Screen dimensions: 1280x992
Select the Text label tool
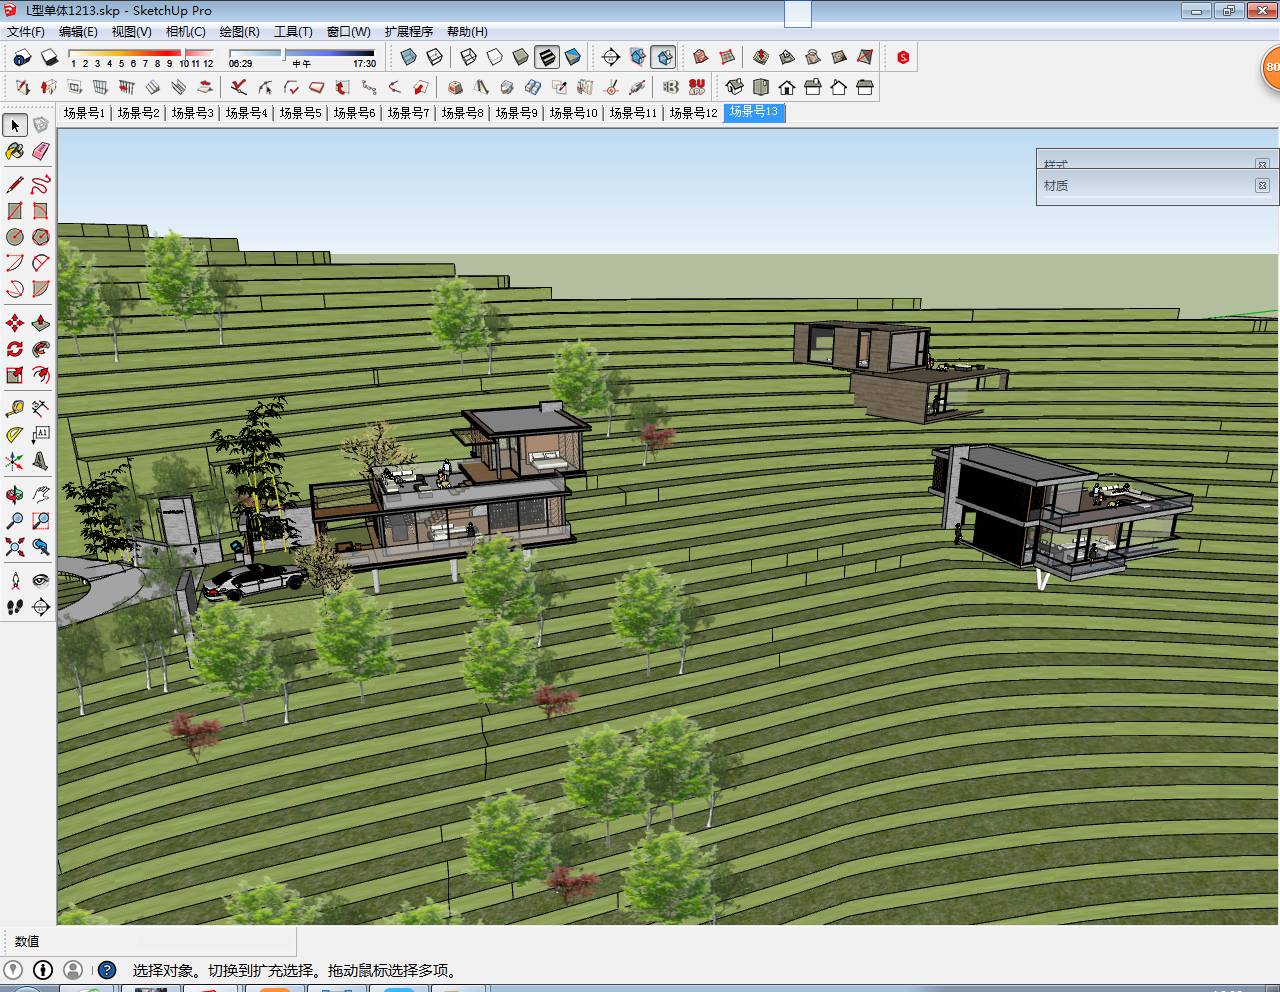click(41, 435)
